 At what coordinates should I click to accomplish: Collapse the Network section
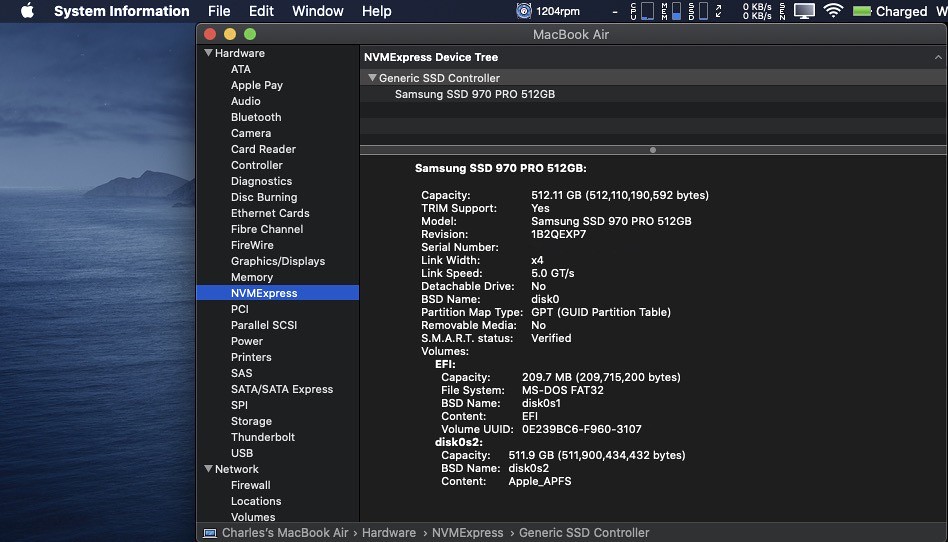tap(208, 469)
